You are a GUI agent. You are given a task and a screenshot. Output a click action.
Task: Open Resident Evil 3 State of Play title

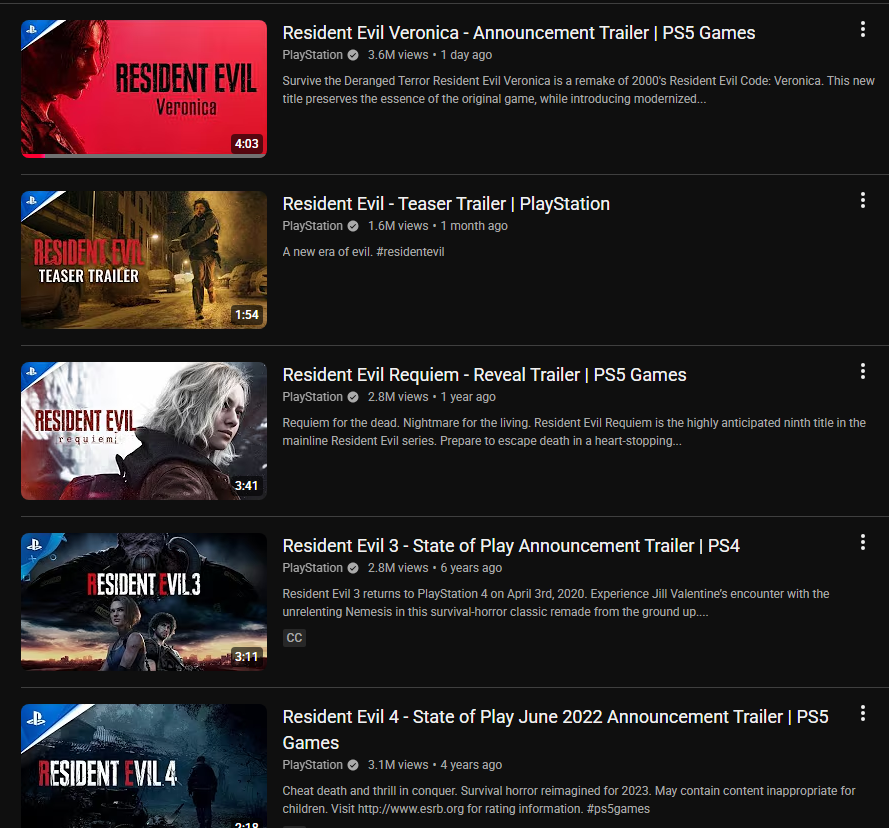coord(511,546)
